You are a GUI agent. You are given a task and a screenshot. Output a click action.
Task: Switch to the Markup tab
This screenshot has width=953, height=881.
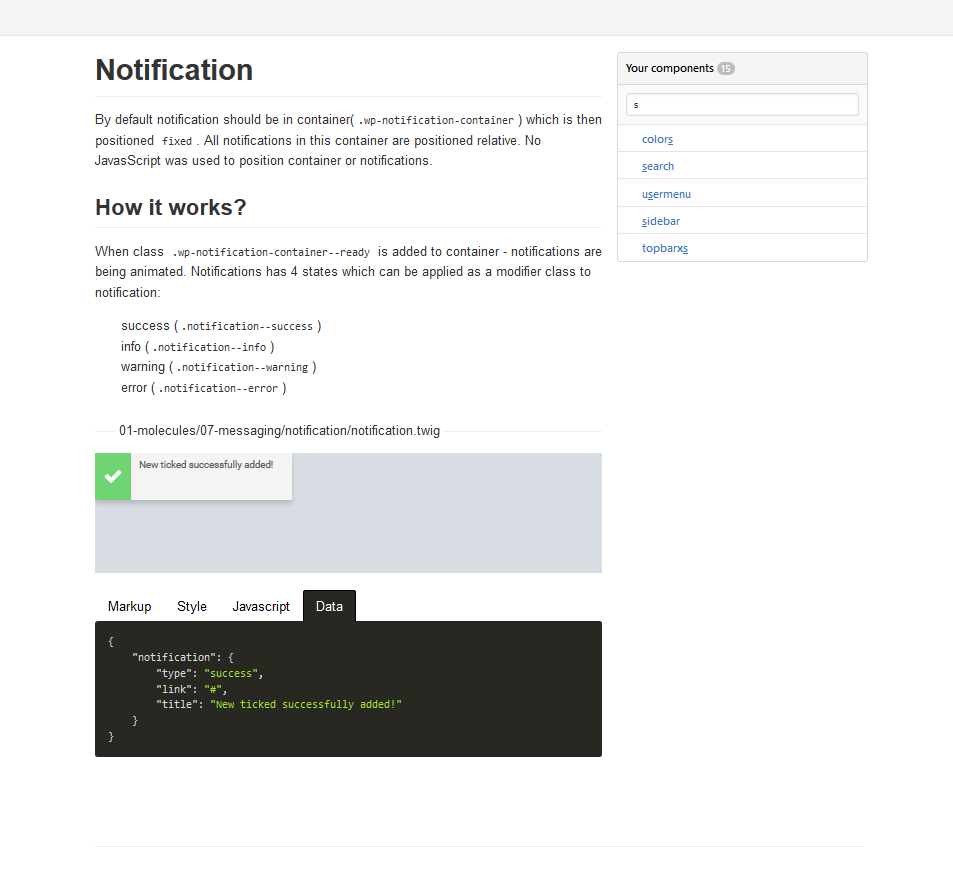point(129,606)
